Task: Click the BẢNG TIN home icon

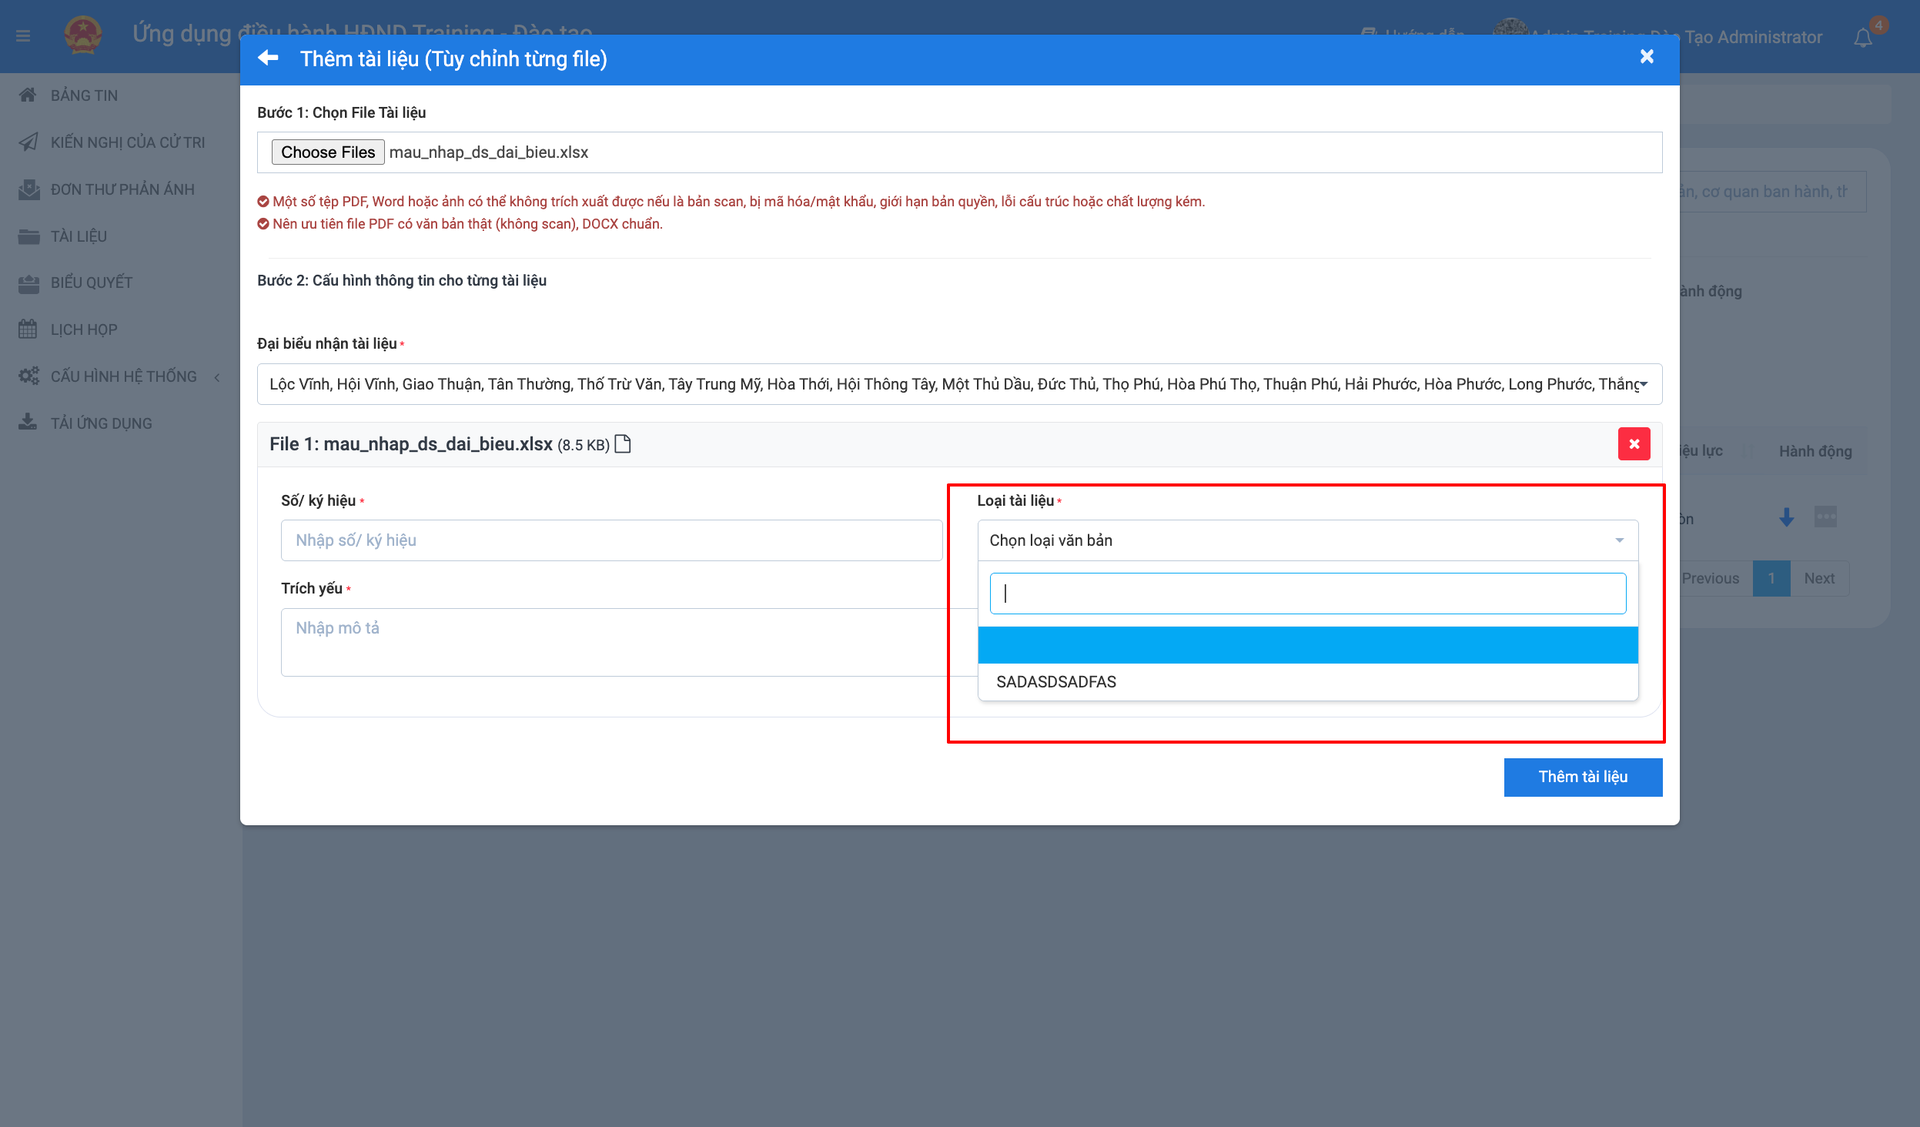Action: pyautogui.click(x=28, y=95)
